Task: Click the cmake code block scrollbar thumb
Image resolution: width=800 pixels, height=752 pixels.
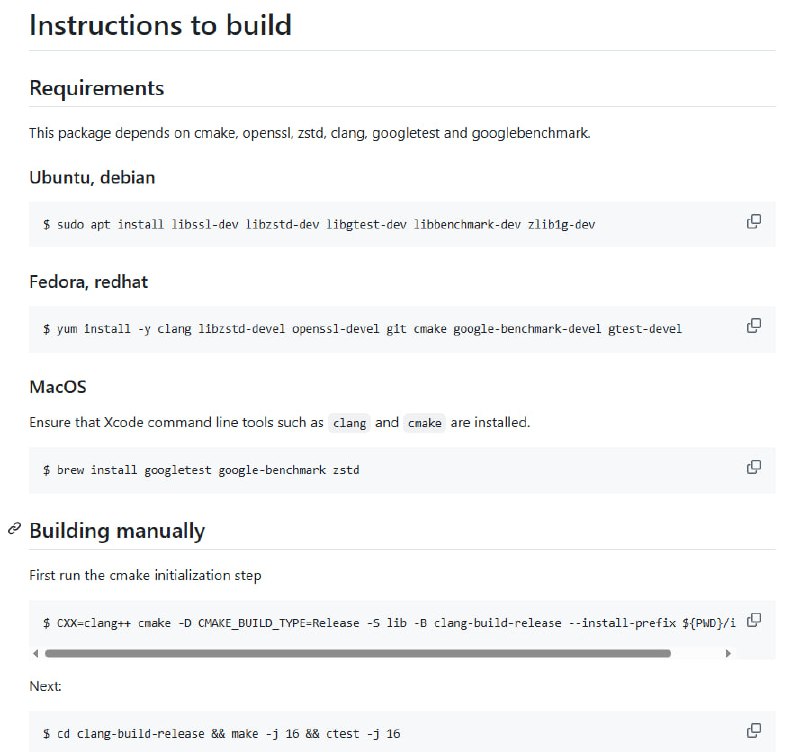Action: pos(357,653)
